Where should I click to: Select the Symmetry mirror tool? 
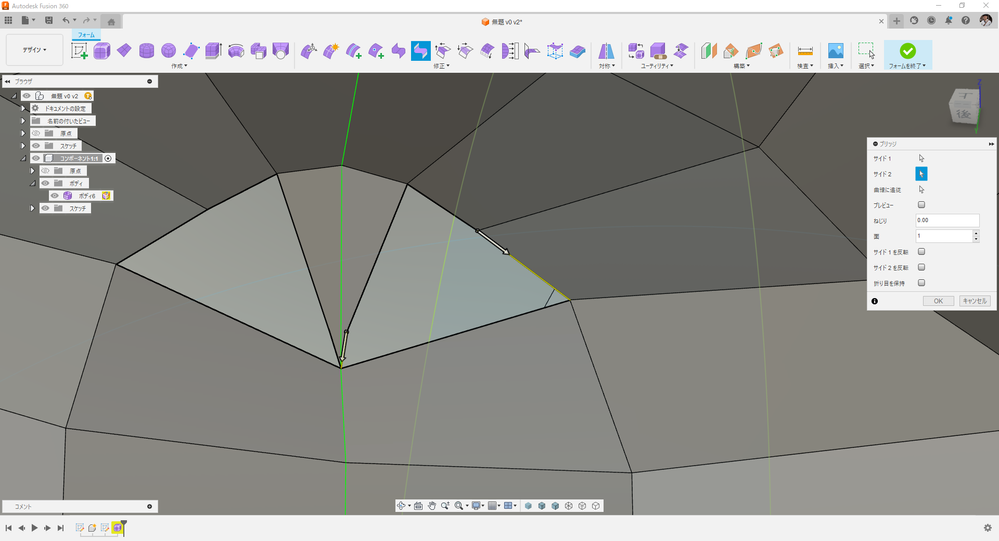(606, 51)
